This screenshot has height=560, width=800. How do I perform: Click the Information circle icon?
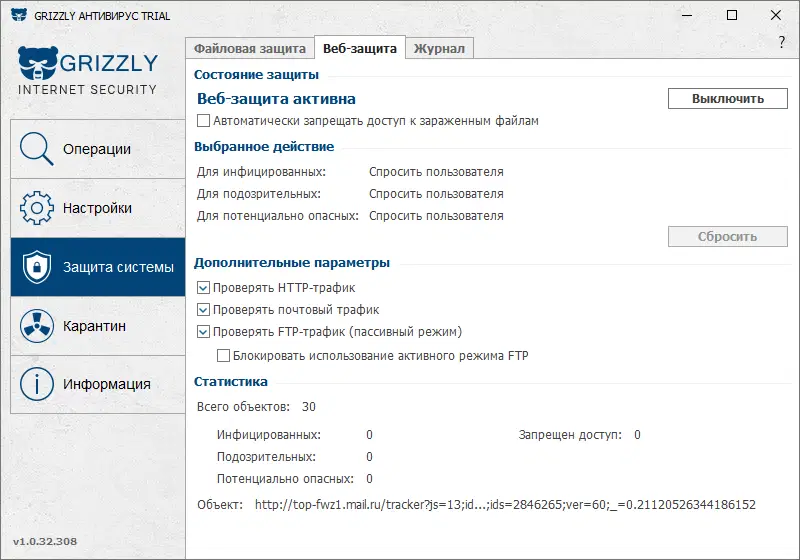pos(36,384)
